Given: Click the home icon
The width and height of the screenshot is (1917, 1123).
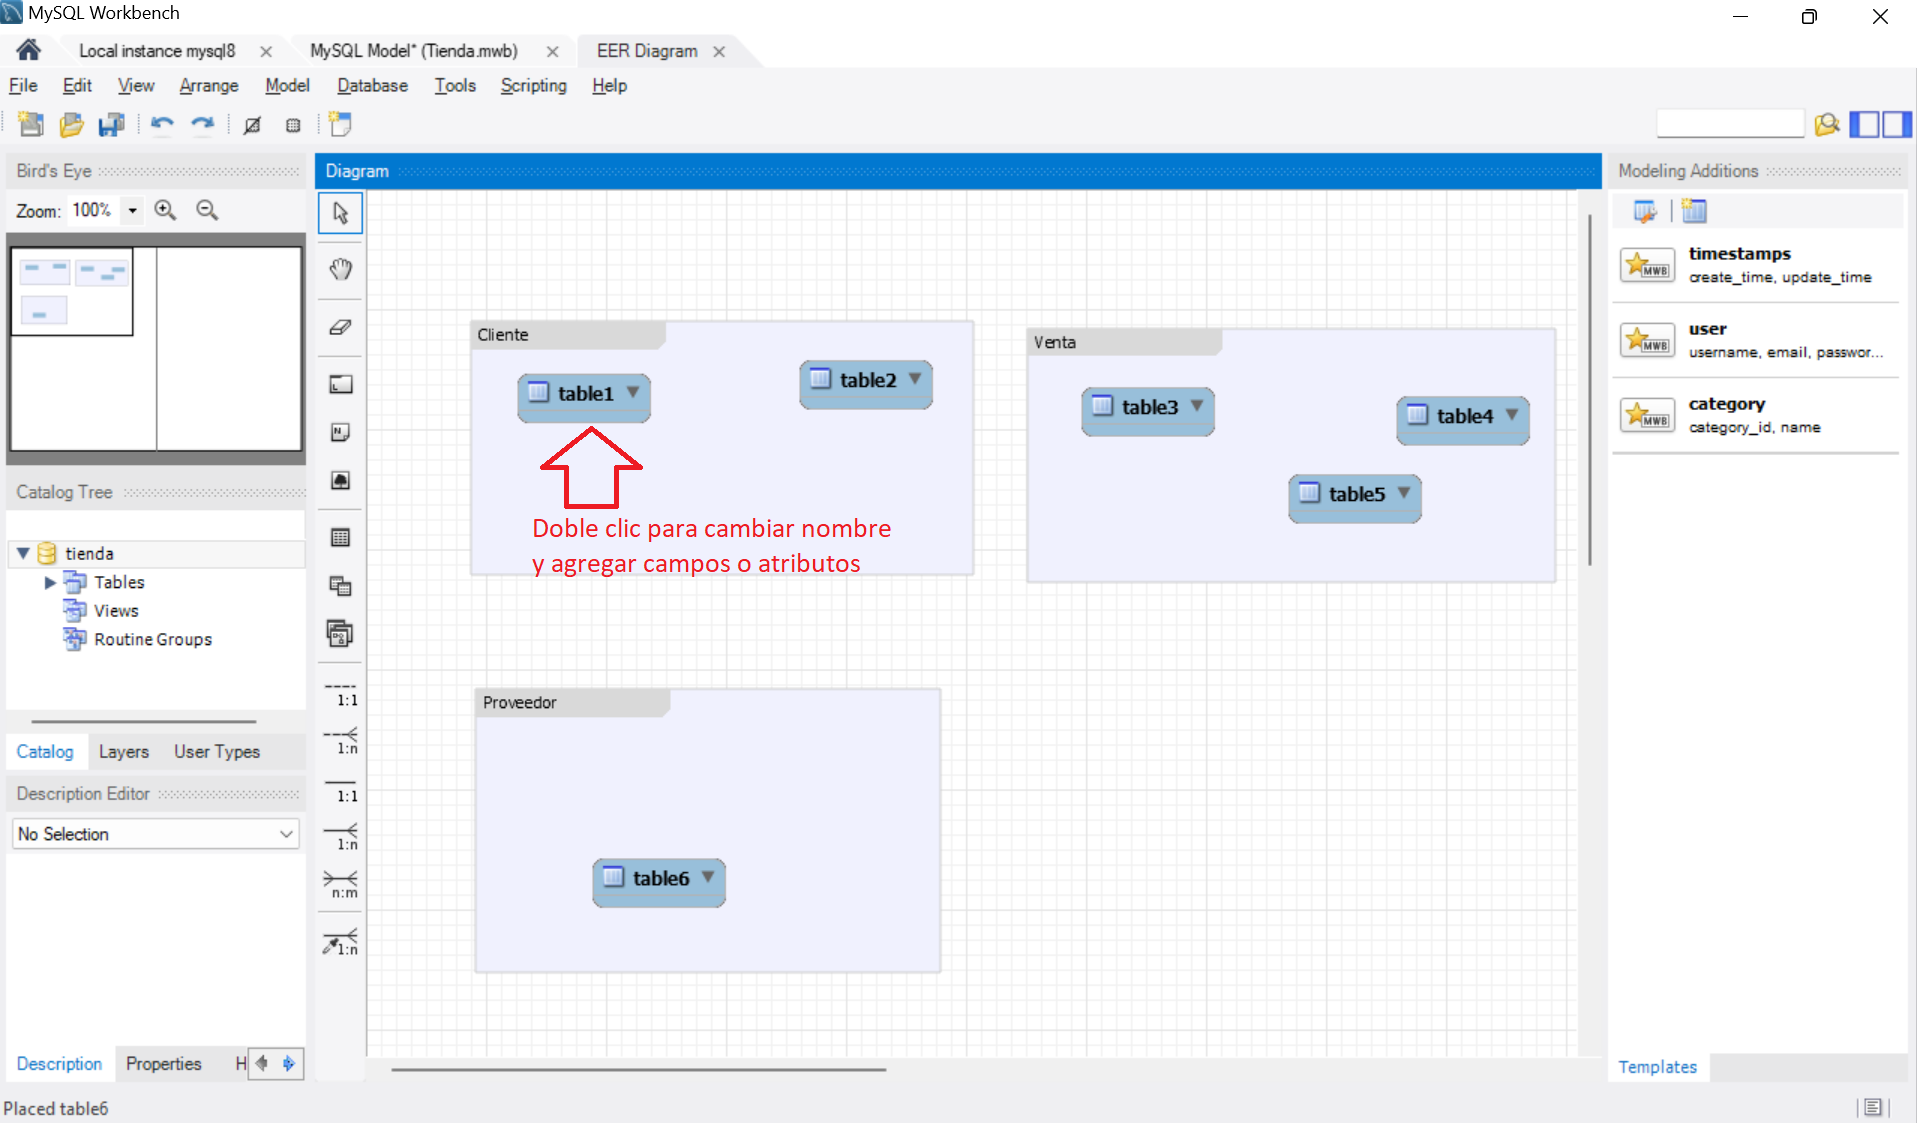Looking at the screenshot, I should (x=29, y=50).
